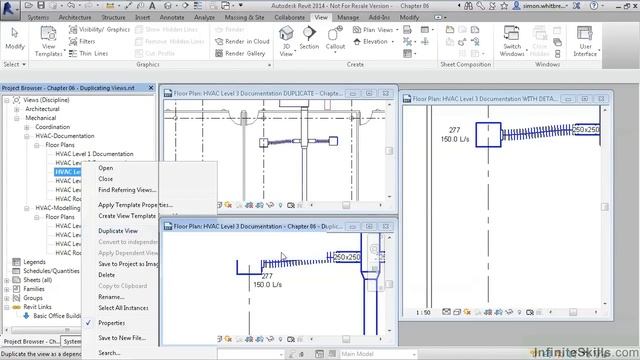Choose Rename... from context menu

pos(111,297)
